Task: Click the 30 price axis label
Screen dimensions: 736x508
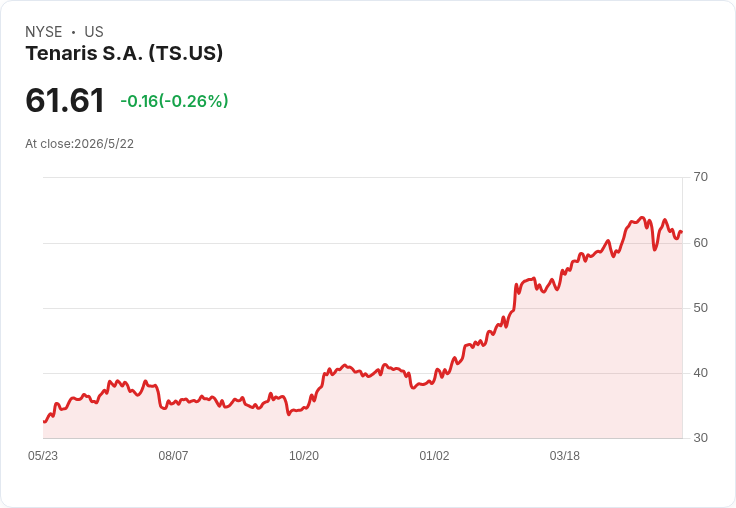Action: point(700,438)
